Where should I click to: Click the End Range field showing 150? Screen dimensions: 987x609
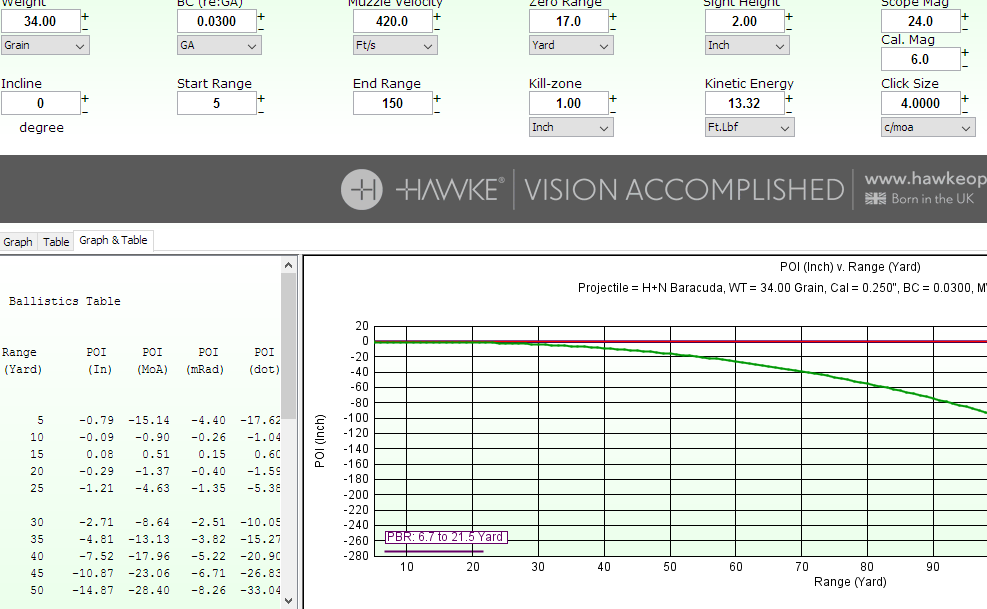(392, 103)
